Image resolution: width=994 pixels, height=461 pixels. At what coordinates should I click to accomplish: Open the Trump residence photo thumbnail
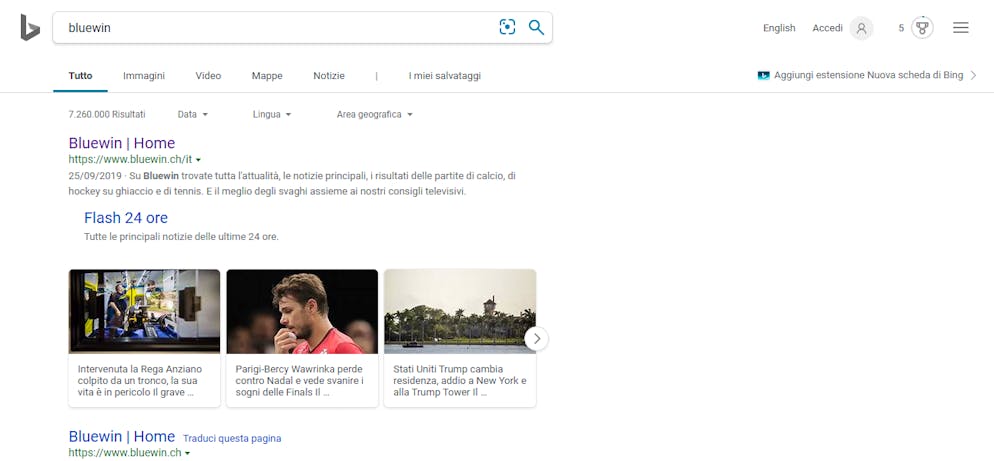click(460, 311)
